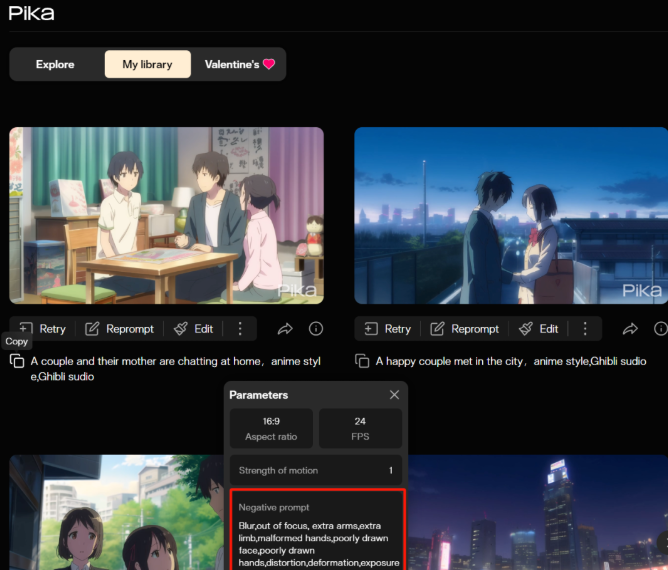668x570 pixels.
Task: Click the Retry plus icon on family video
Action: point(26,328)
